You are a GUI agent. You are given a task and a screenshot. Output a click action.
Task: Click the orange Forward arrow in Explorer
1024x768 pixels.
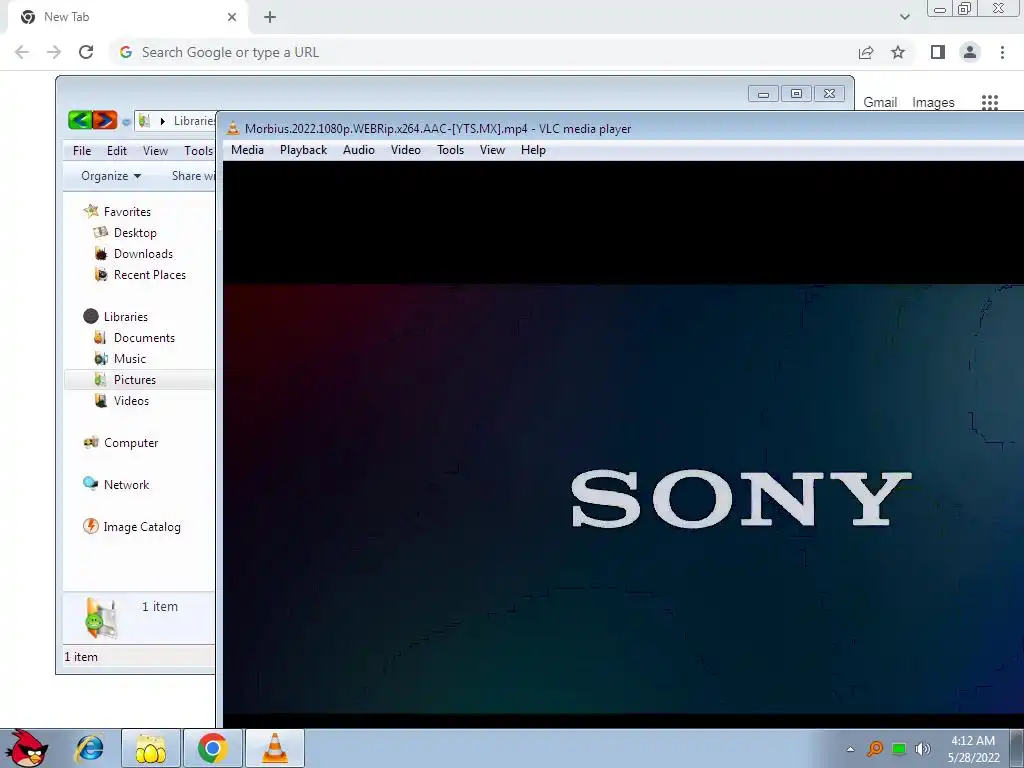pos(104,120)
